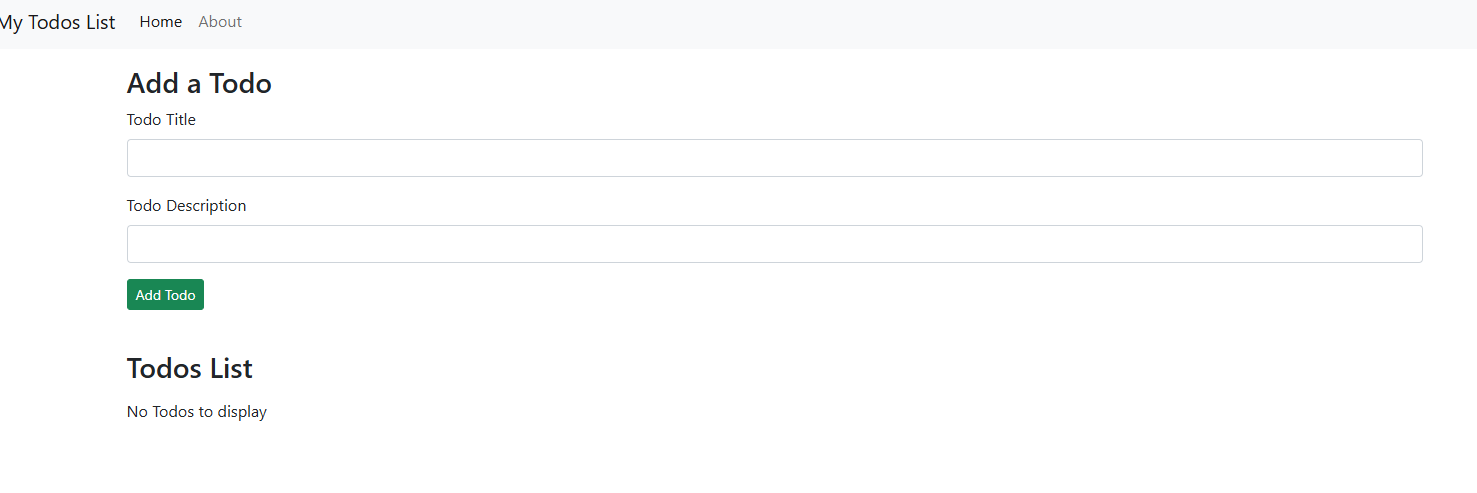The height and width of the screenshot is (493, 1477).
Task: Open the About page from navbar
Action: (x=220, y=22)
